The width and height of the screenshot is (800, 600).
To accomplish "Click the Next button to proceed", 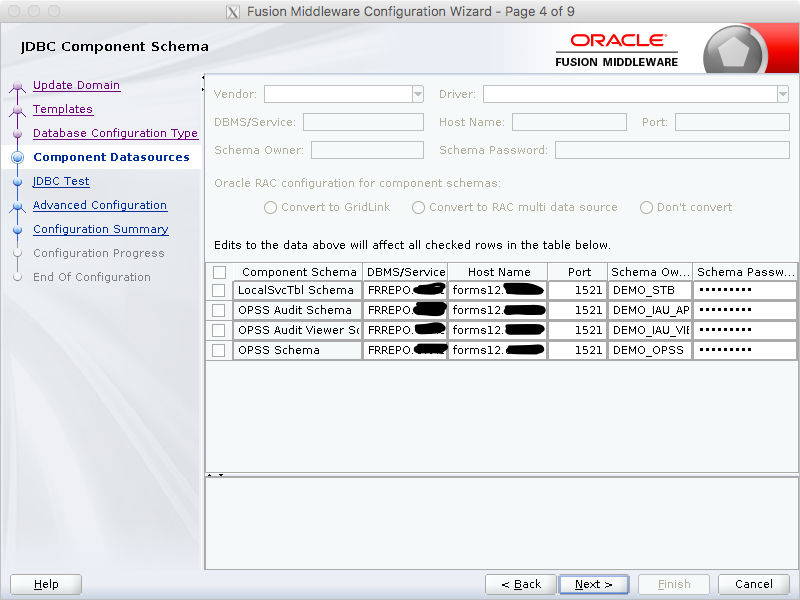I will 594,584.
